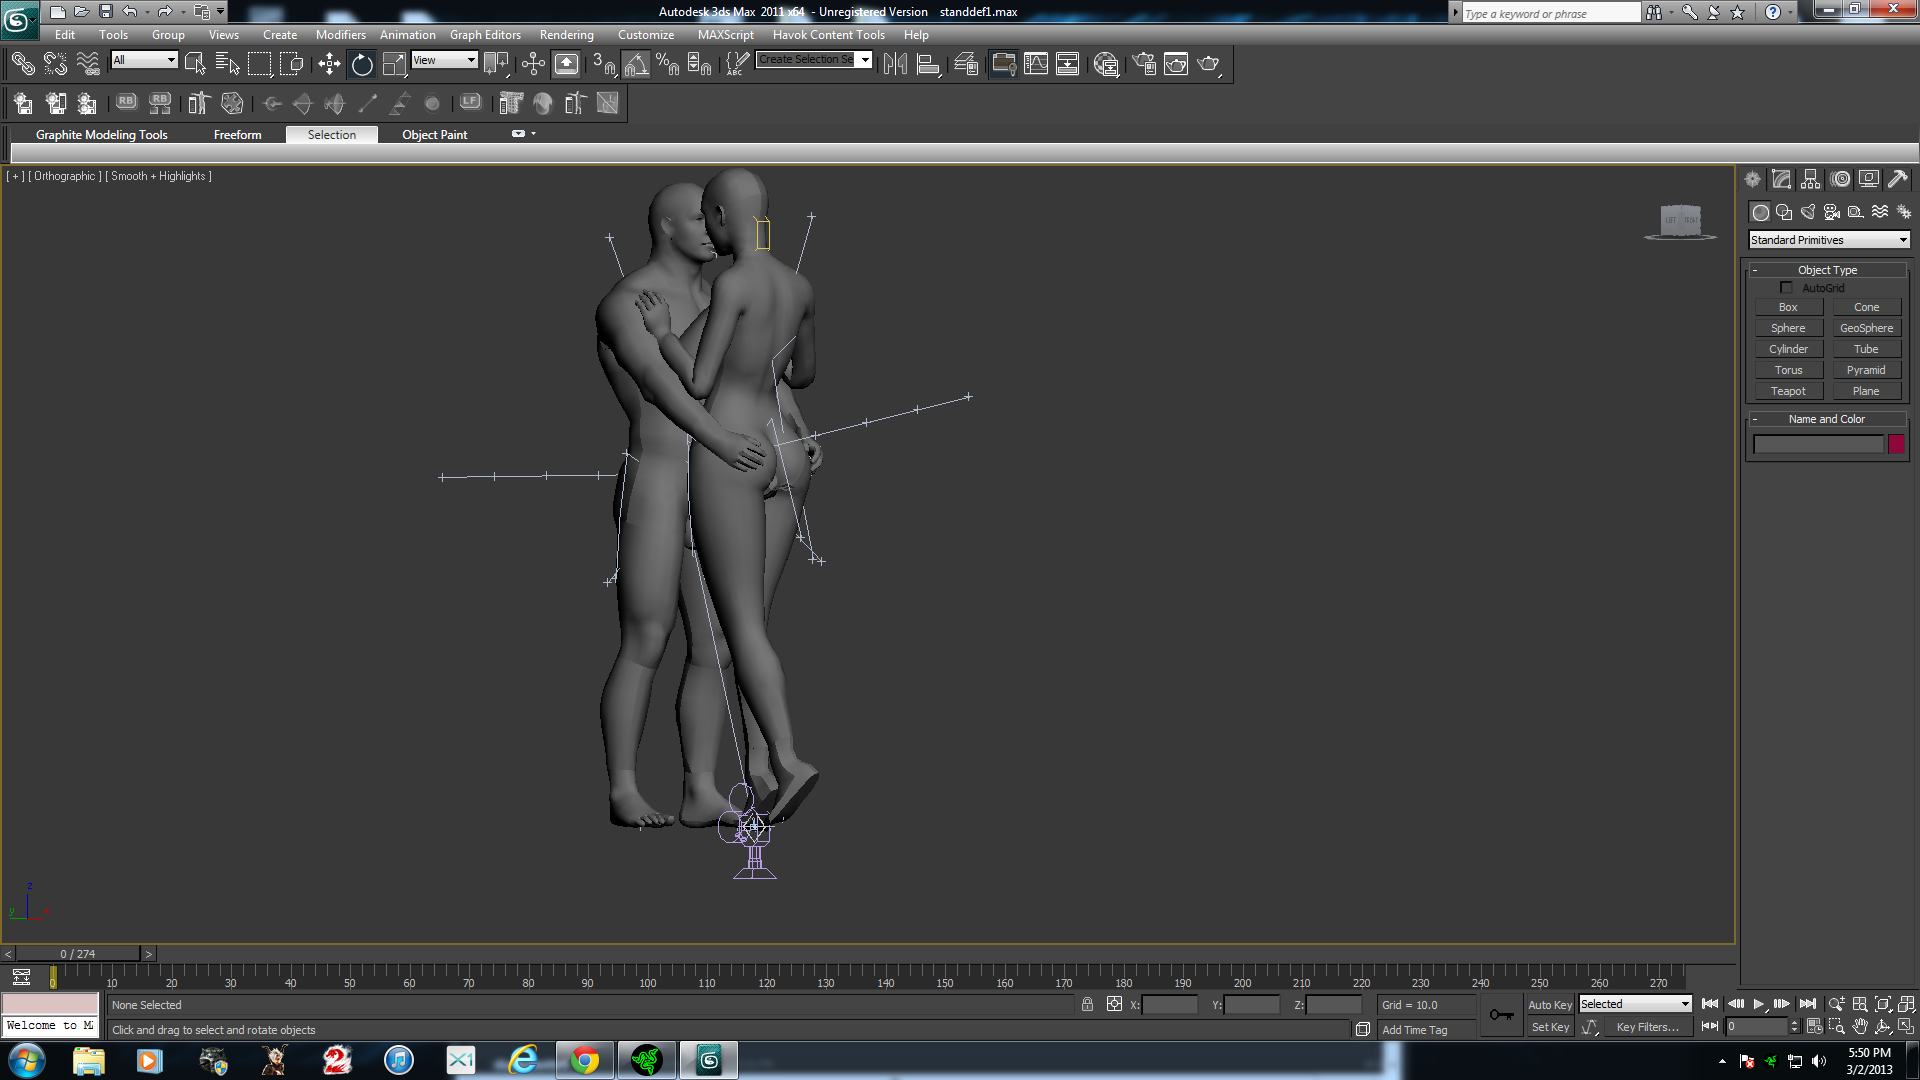Click the object color swatch
The height and width of the screenshot is (1080, 1920).
(1896, 445)
